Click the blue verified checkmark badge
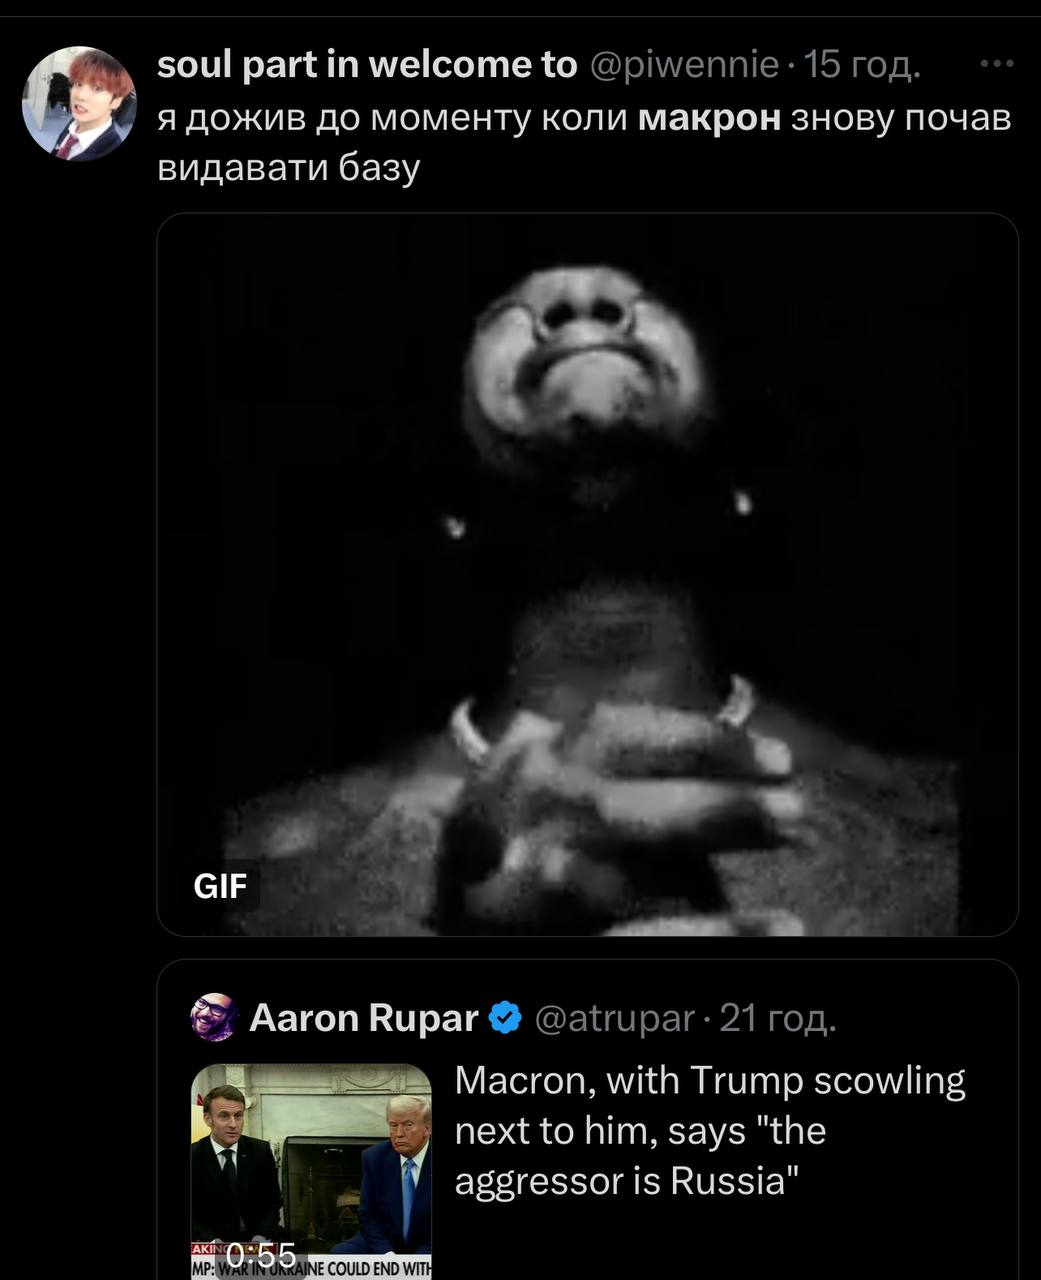This screenshot has height=1280, width=1041. 508,1017
